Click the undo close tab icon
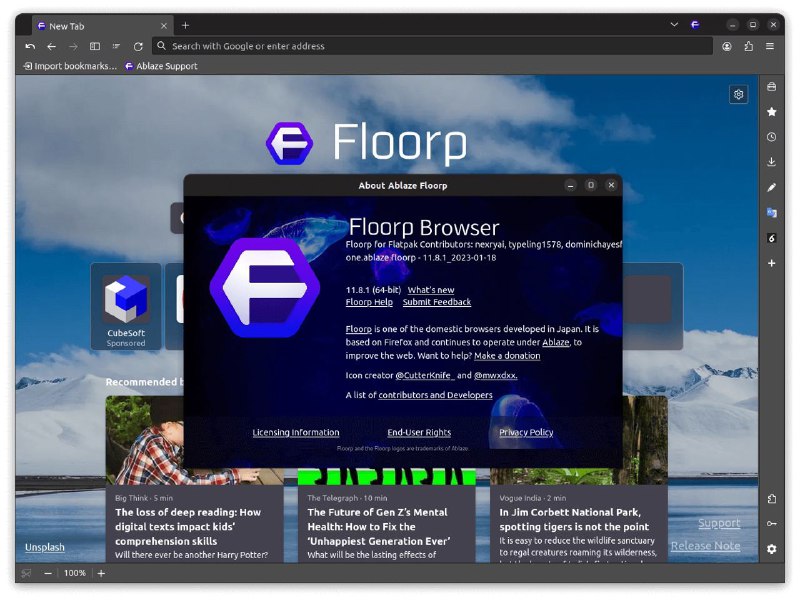Screen dimensions: 800x600 [30, 46]
